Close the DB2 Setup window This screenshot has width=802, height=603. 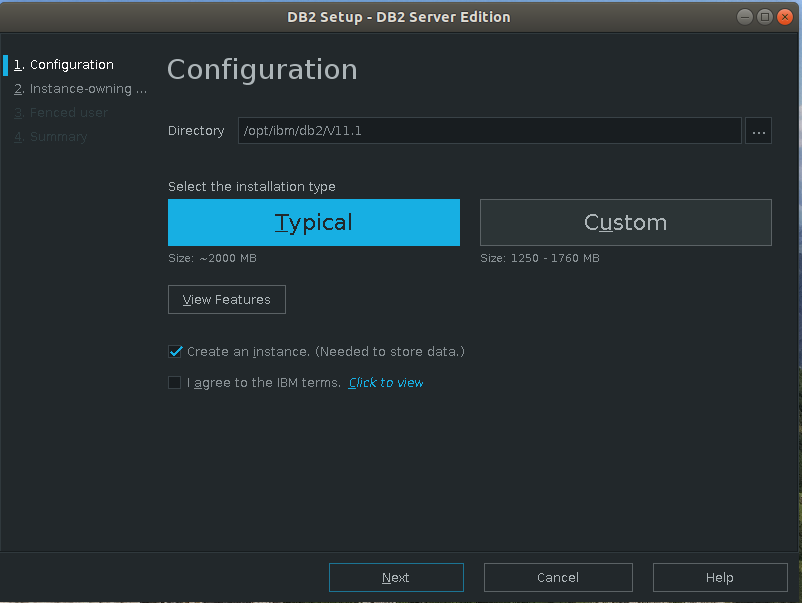tap(783, 16)
